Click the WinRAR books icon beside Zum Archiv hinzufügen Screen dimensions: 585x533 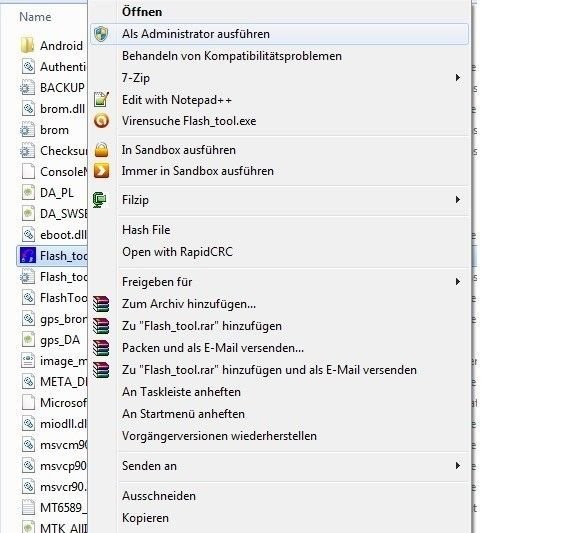101,304
